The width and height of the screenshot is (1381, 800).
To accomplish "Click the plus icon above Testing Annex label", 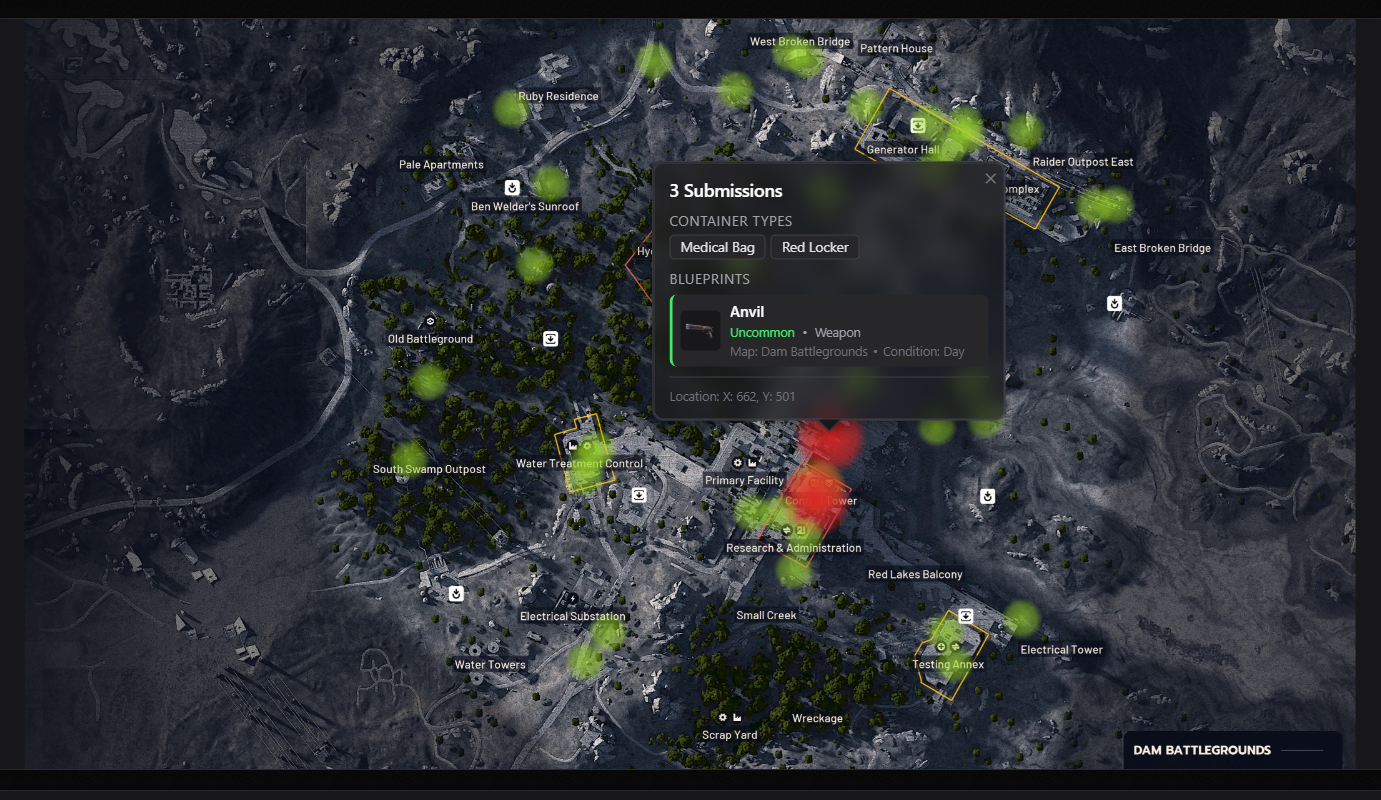I will [x=940, y=647].
